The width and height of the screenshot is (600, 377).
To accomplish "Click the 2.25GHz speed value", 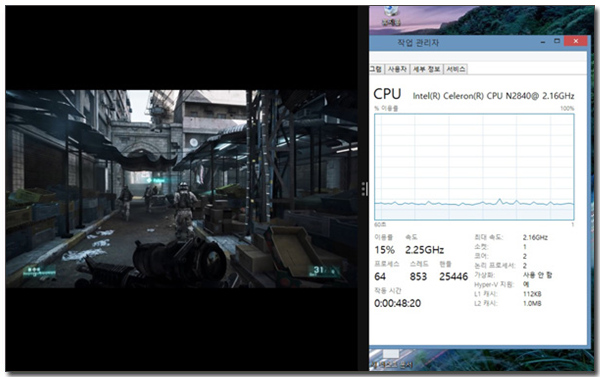I will [x=424, y=250].
